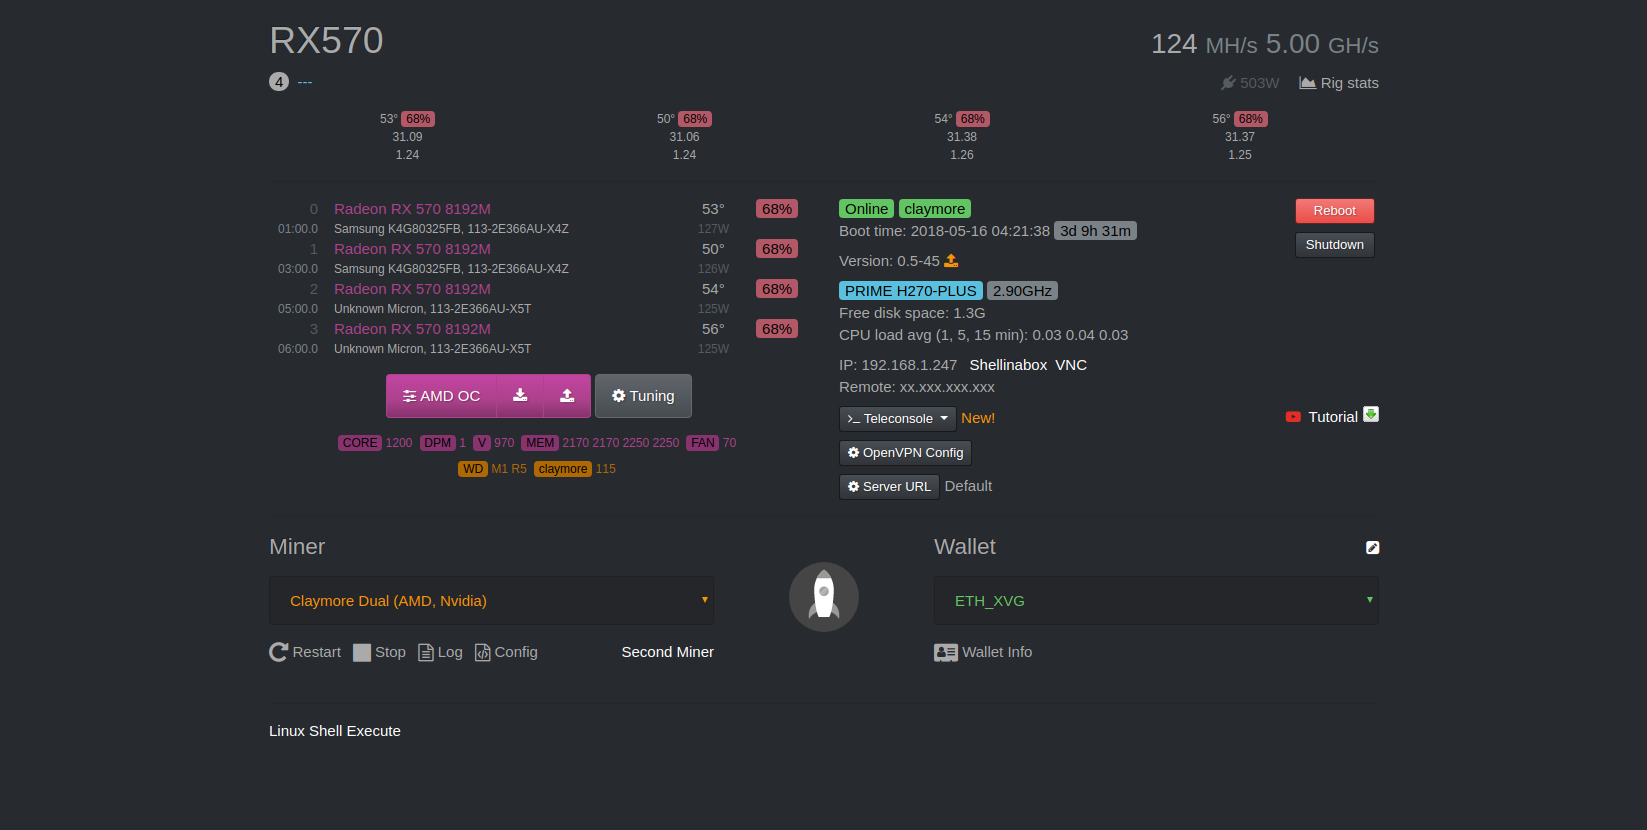Open the miner Config

point(506,652)
